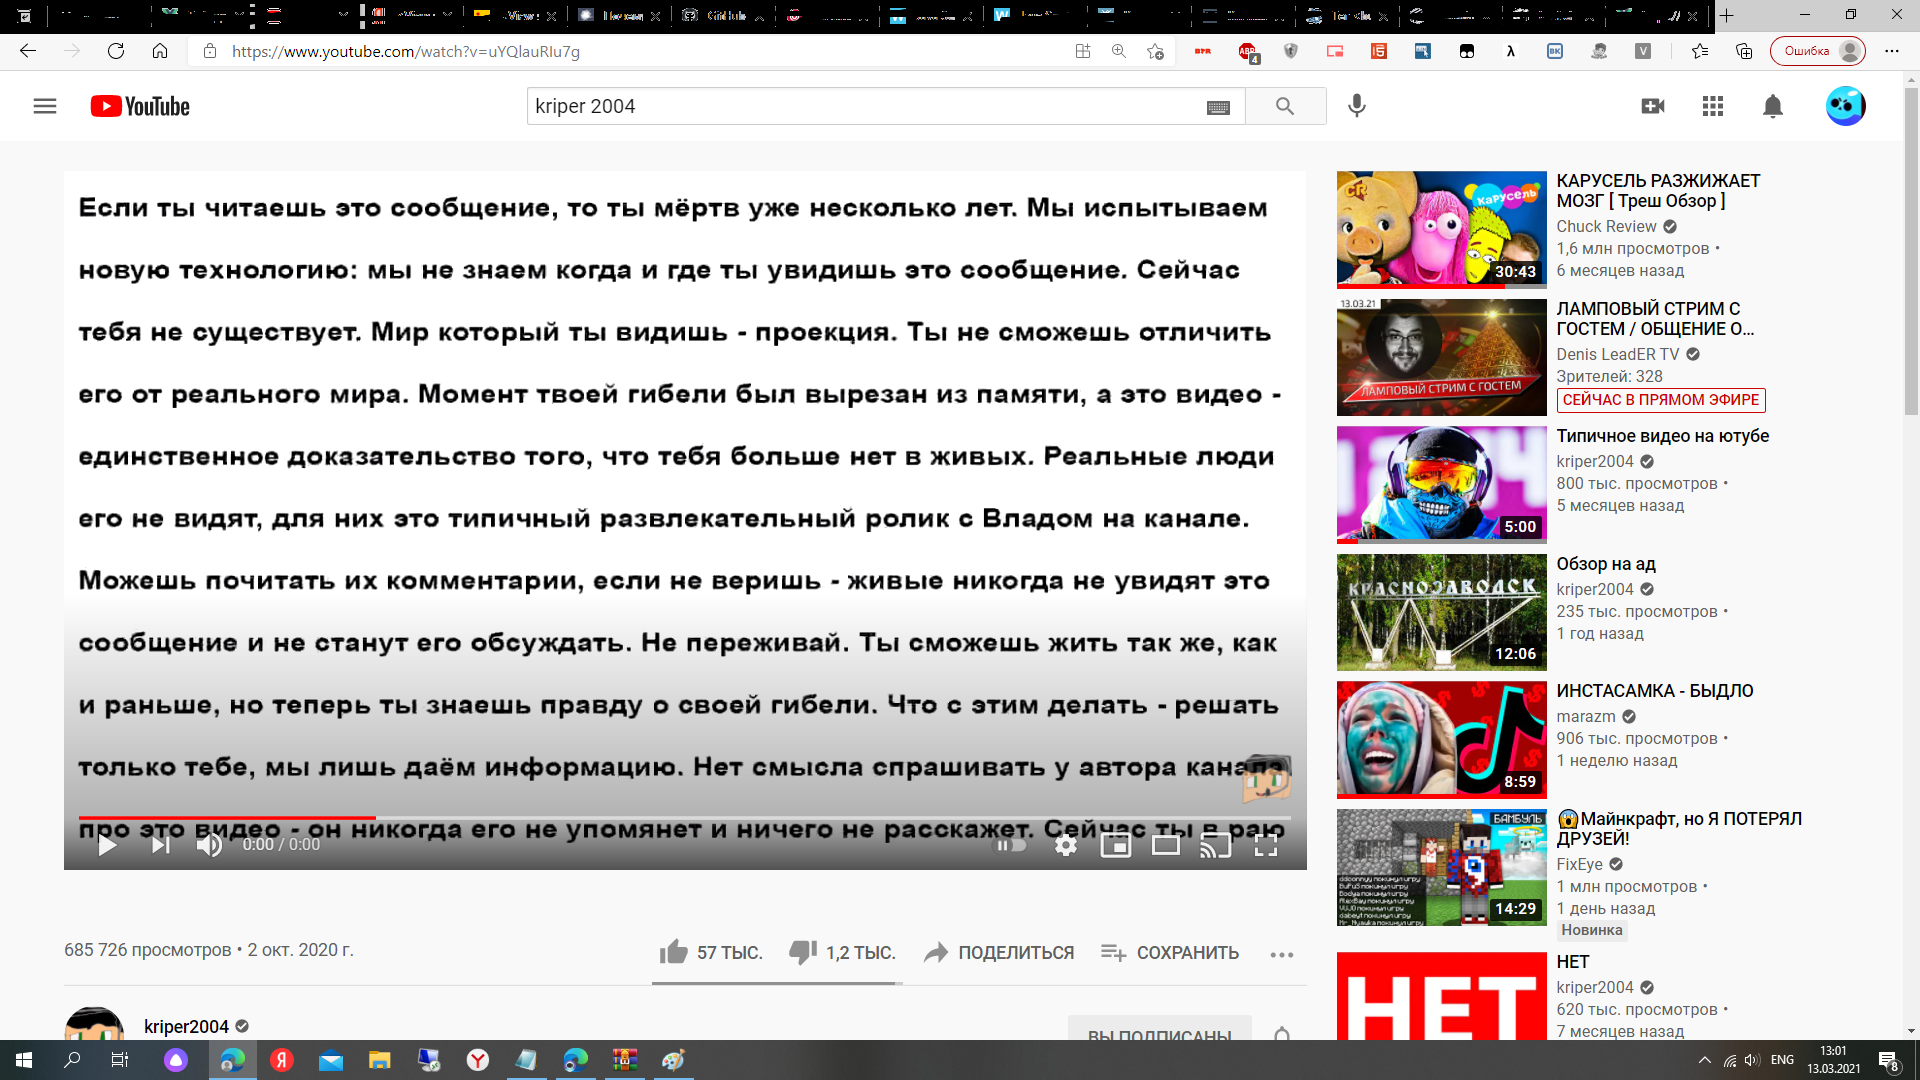Open Task View on the taskbar

119,1060
